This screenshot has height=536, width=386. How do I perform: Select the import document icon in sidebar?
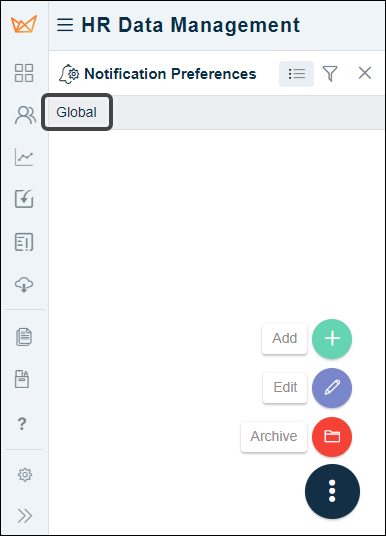click(24, 199)
